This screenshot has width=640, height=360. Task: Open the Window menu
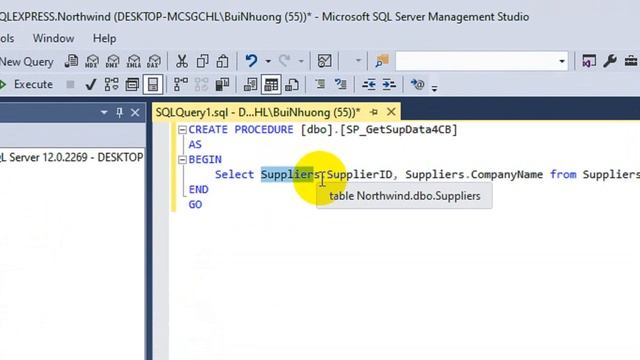click(53, 38)
